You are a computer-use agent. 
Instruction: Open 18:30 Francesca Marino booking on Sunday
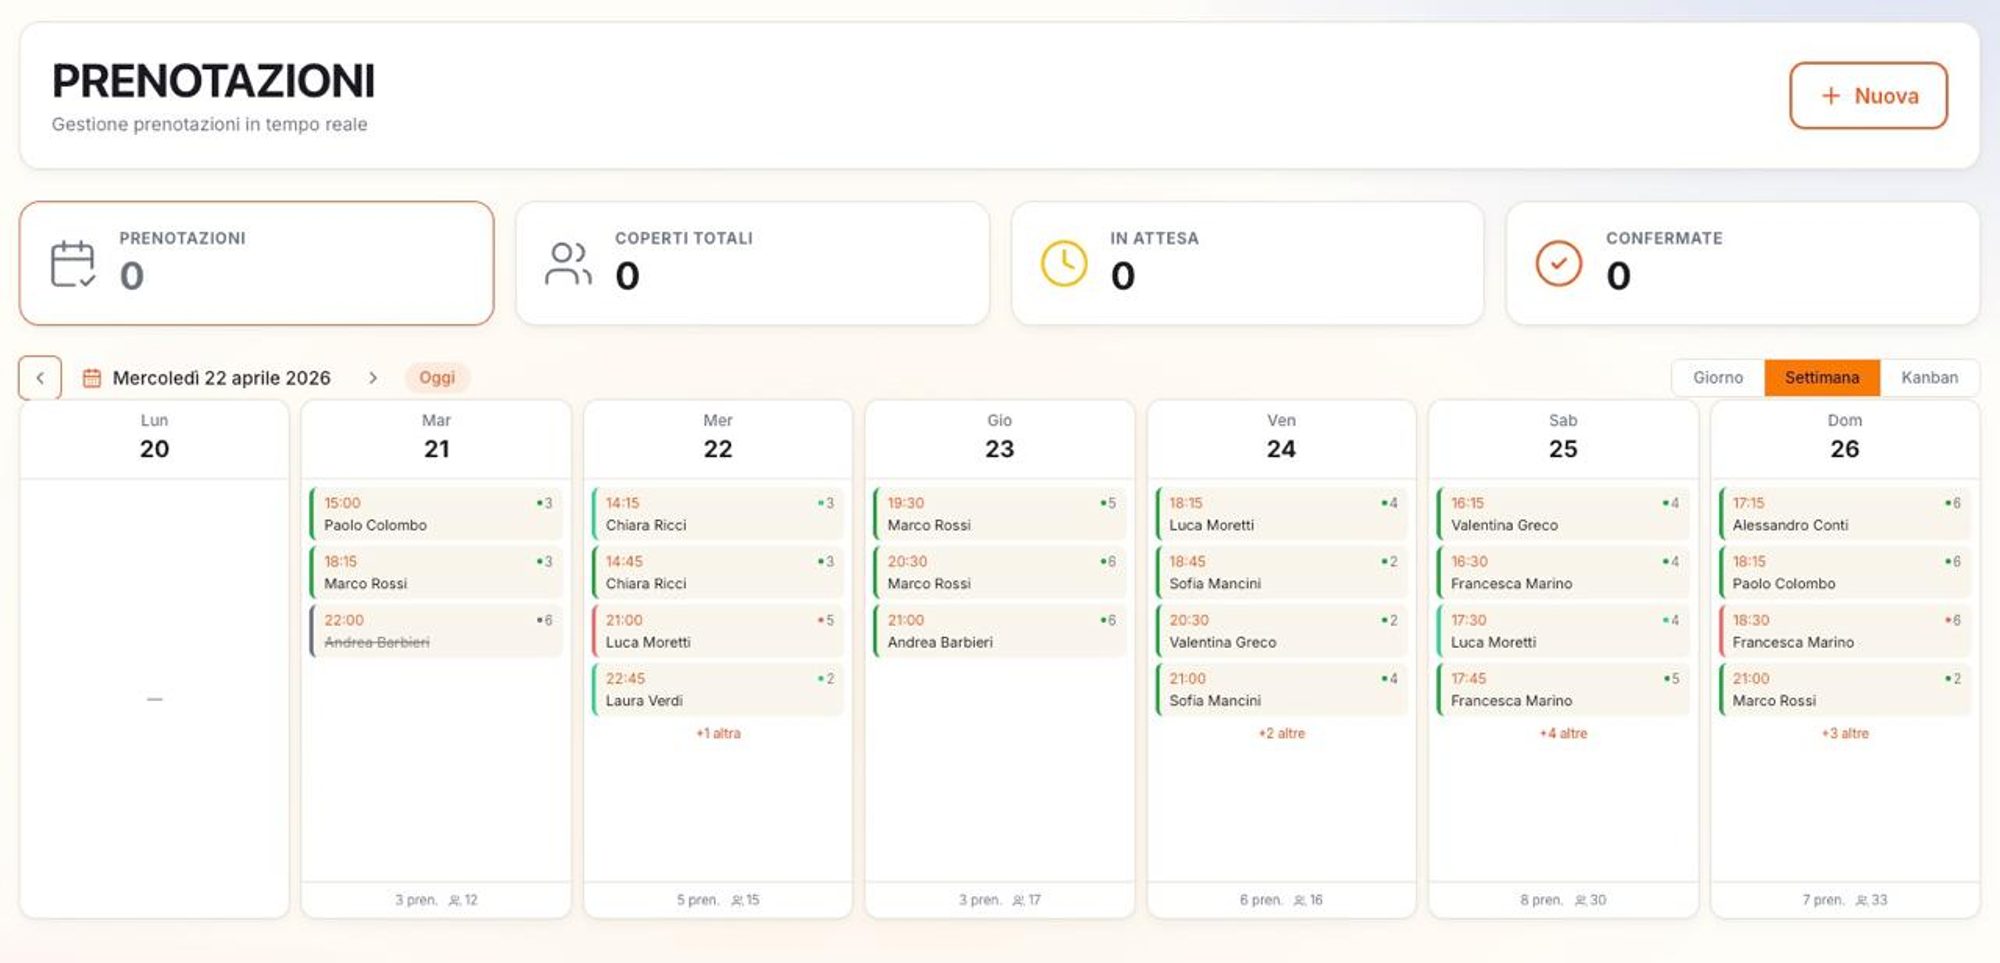tap(1845, 631)
